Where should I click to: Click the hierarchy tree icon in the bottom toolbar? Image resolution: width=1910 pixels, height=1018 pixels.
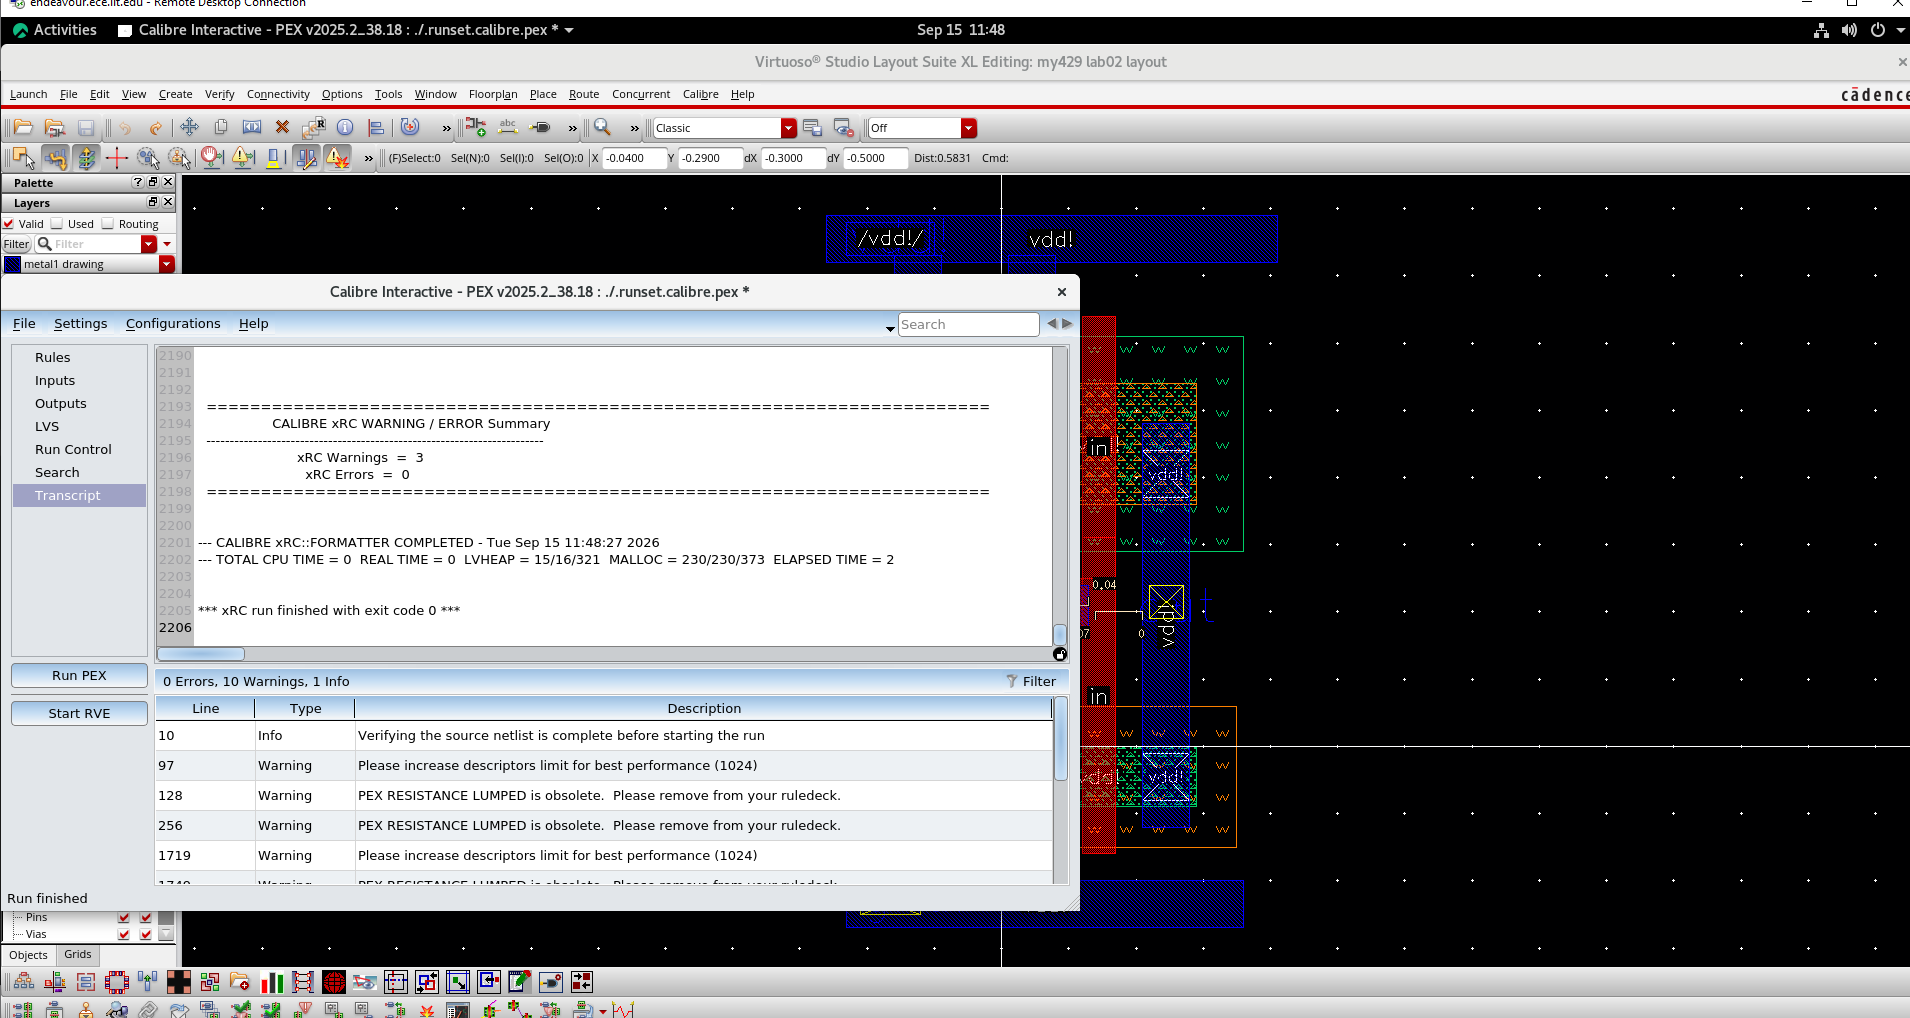pyautogui.click(x=24, y=982)
